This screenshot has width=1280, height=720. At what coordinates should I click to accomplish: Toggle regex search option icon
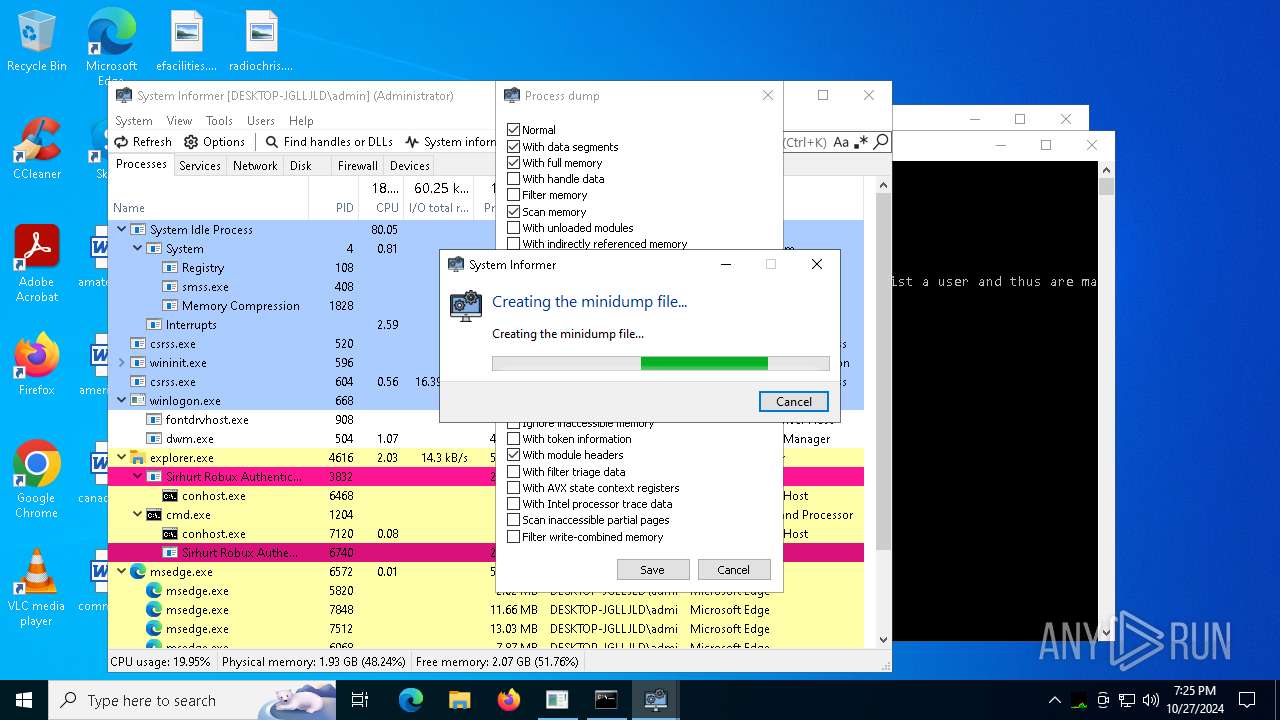click(861, 142)
